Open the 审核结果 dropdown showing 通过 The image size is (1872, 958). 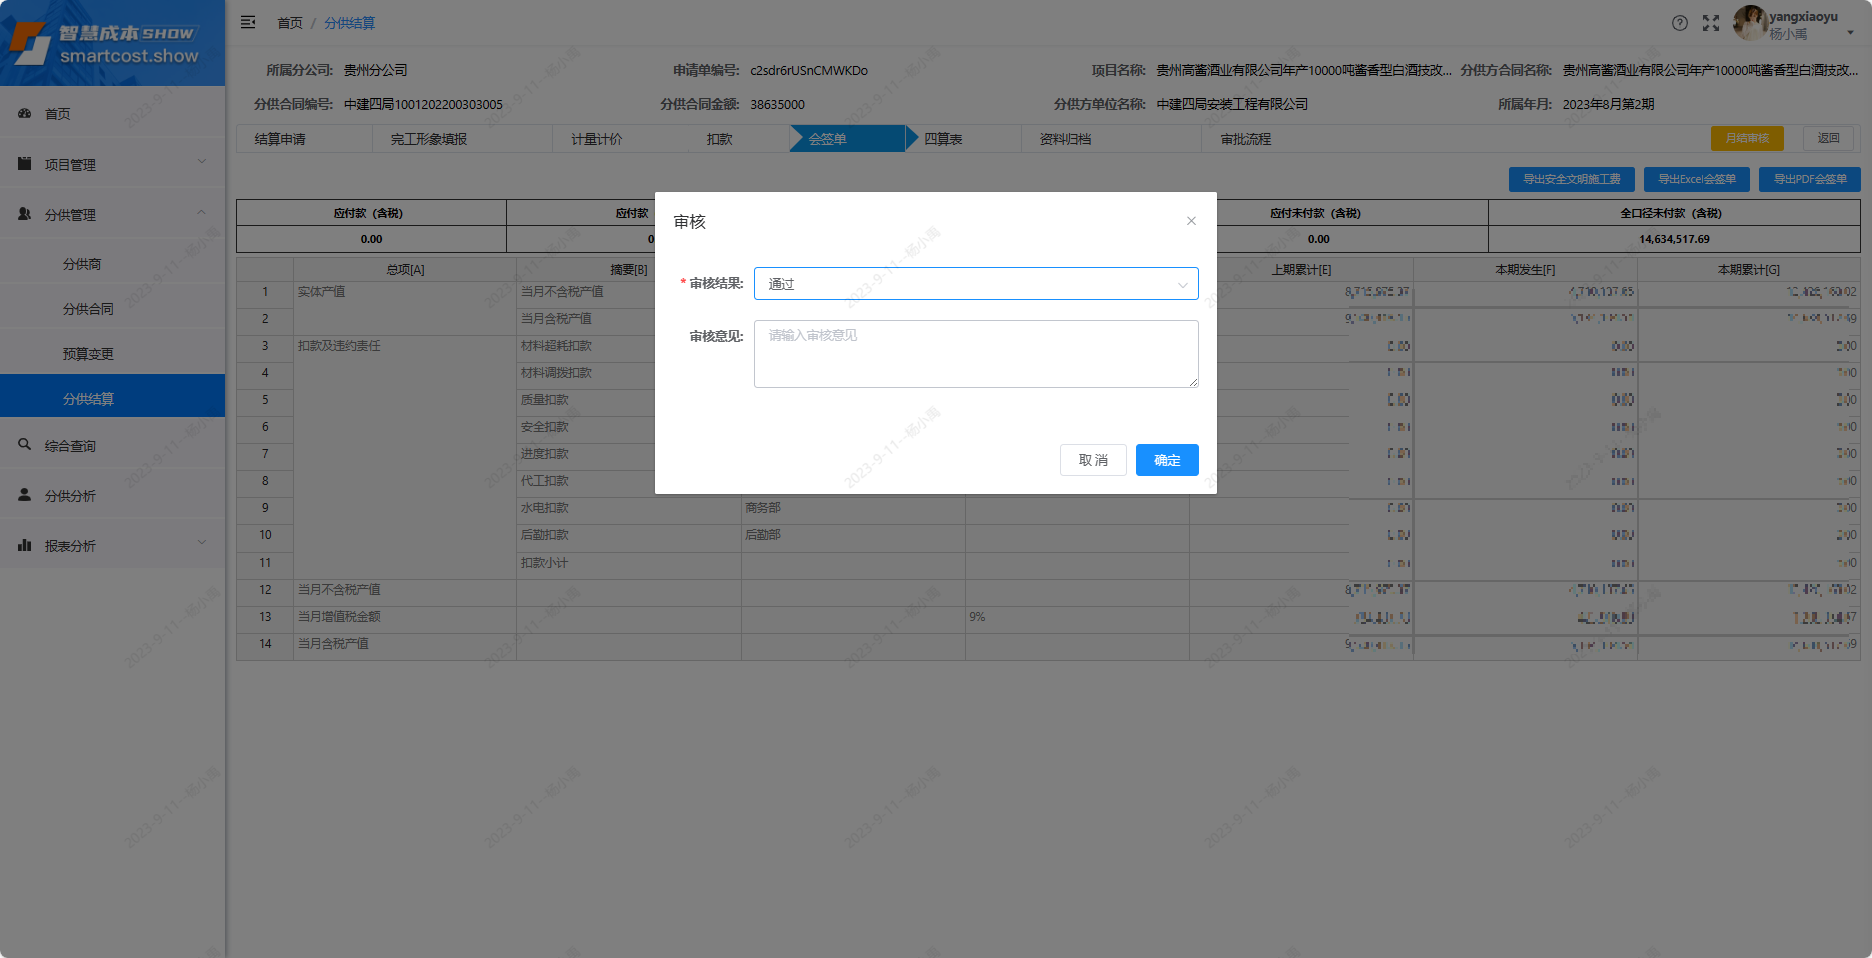tap(974, 283)
